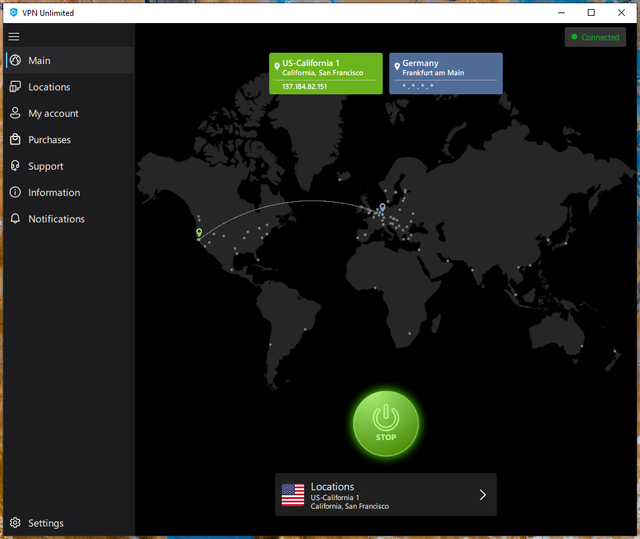Click the Information circle icon
The image size is (640, 539).
[x=15, y=192]
